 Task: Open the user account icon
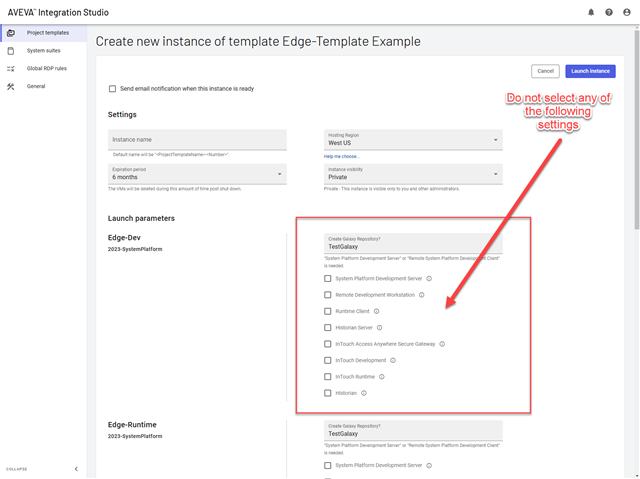click(x=627, y=12)
